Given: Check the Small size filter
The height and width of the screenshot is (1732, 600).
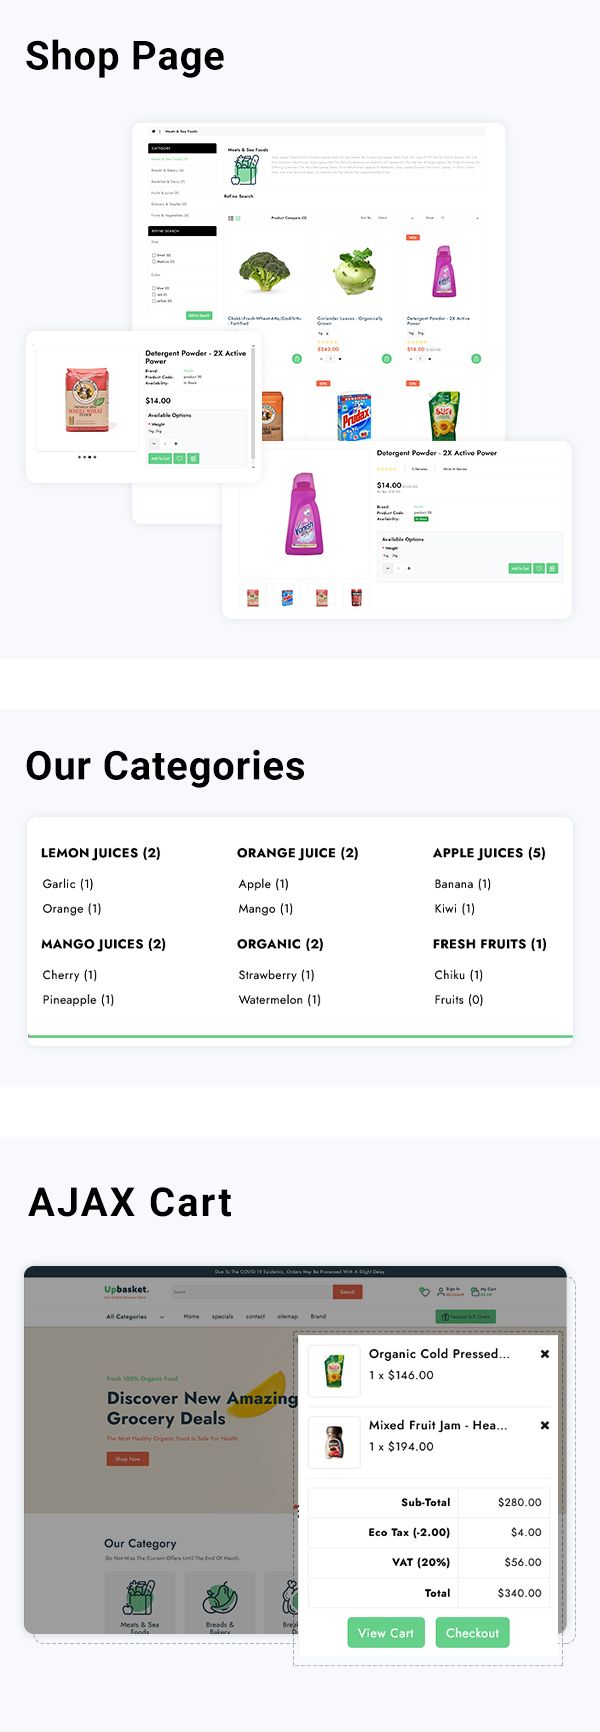Looking at the screenshot, I should tap(154, 255).
